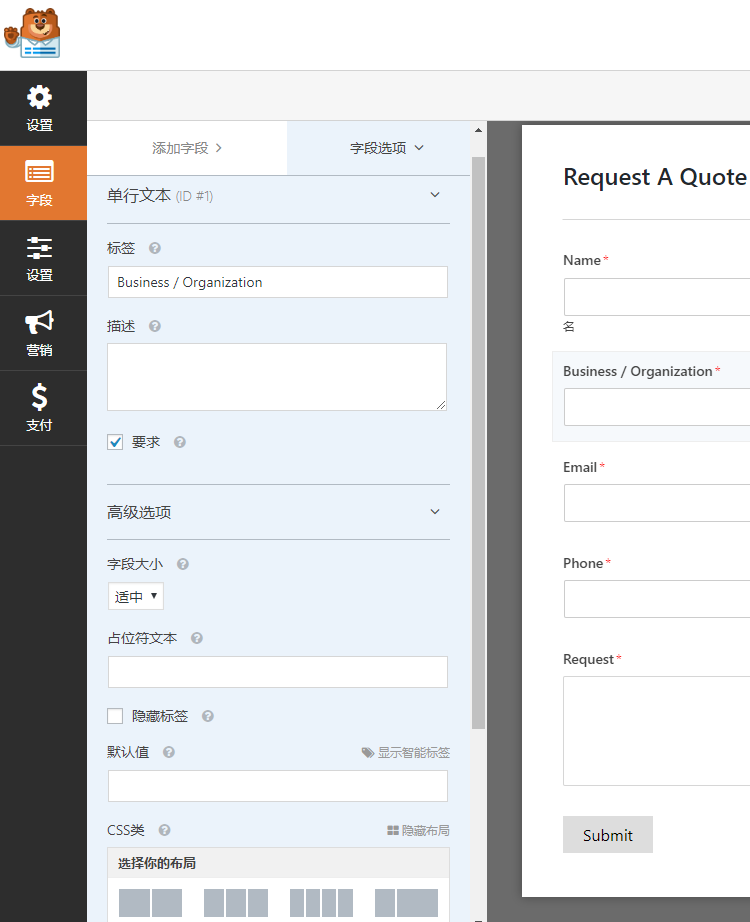Collapse the 单行文本 section chevron
Image resolution: width=750 pixels, height=922 pixels.
[435, 195]
